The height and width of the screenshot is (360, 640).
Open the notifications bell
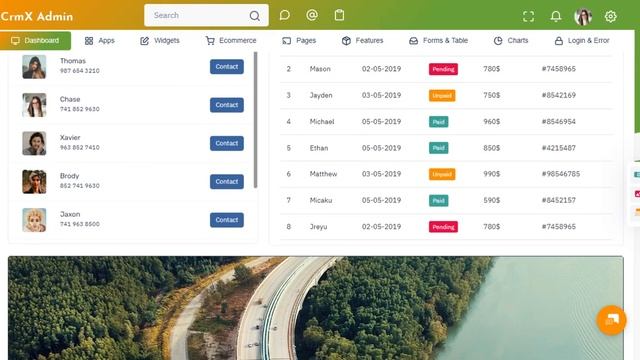point(556,16)
